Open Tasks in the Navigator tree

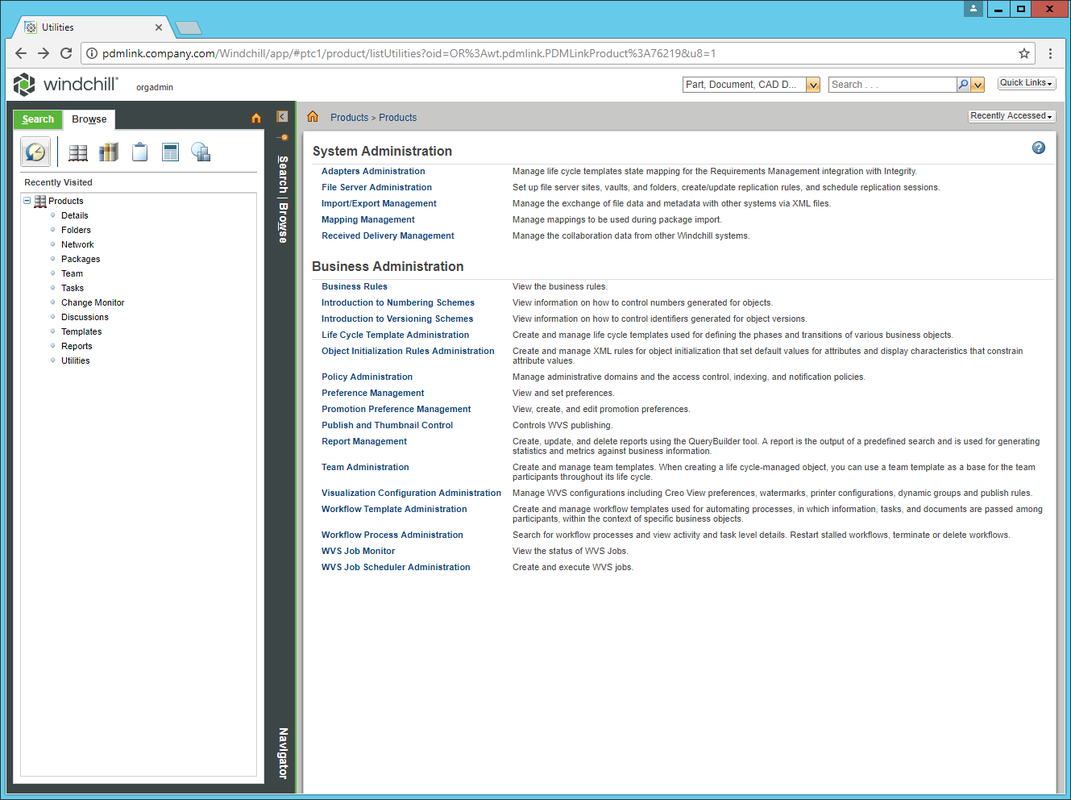pyautogui.click(x=72, y=288)
